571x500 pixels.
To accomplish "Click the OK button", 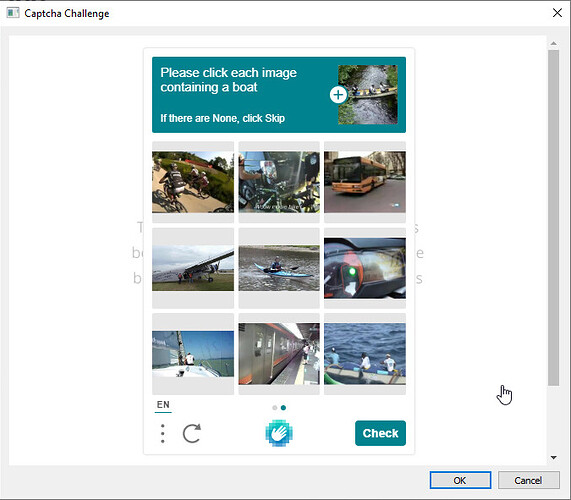I will (x=460, y=480).
